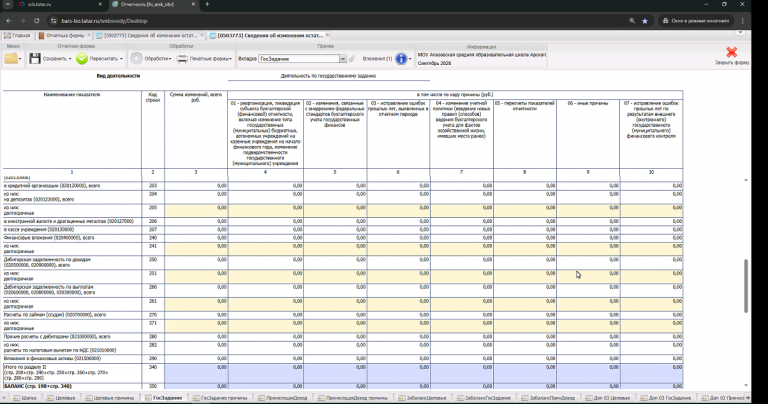Open the folder menu icon
The height and width of the screenshot is (404, 768).
pos(11,58)
